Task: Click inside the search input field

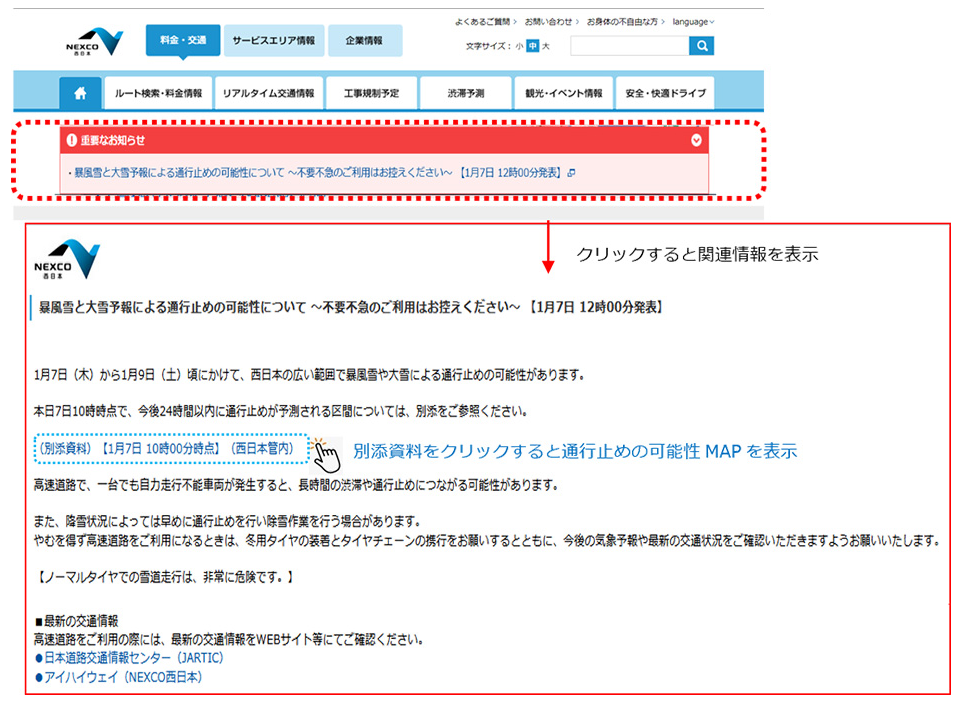Action: pos(630,45)
